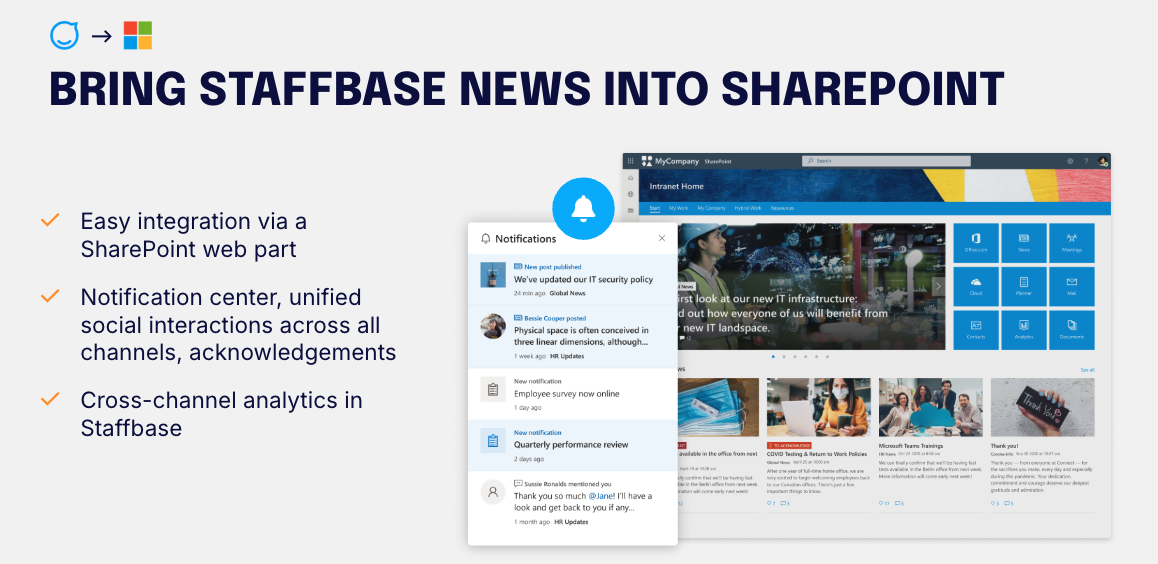Click the news icon below the sidebar globe
The image size is (1158, 564).
(630, 210)
